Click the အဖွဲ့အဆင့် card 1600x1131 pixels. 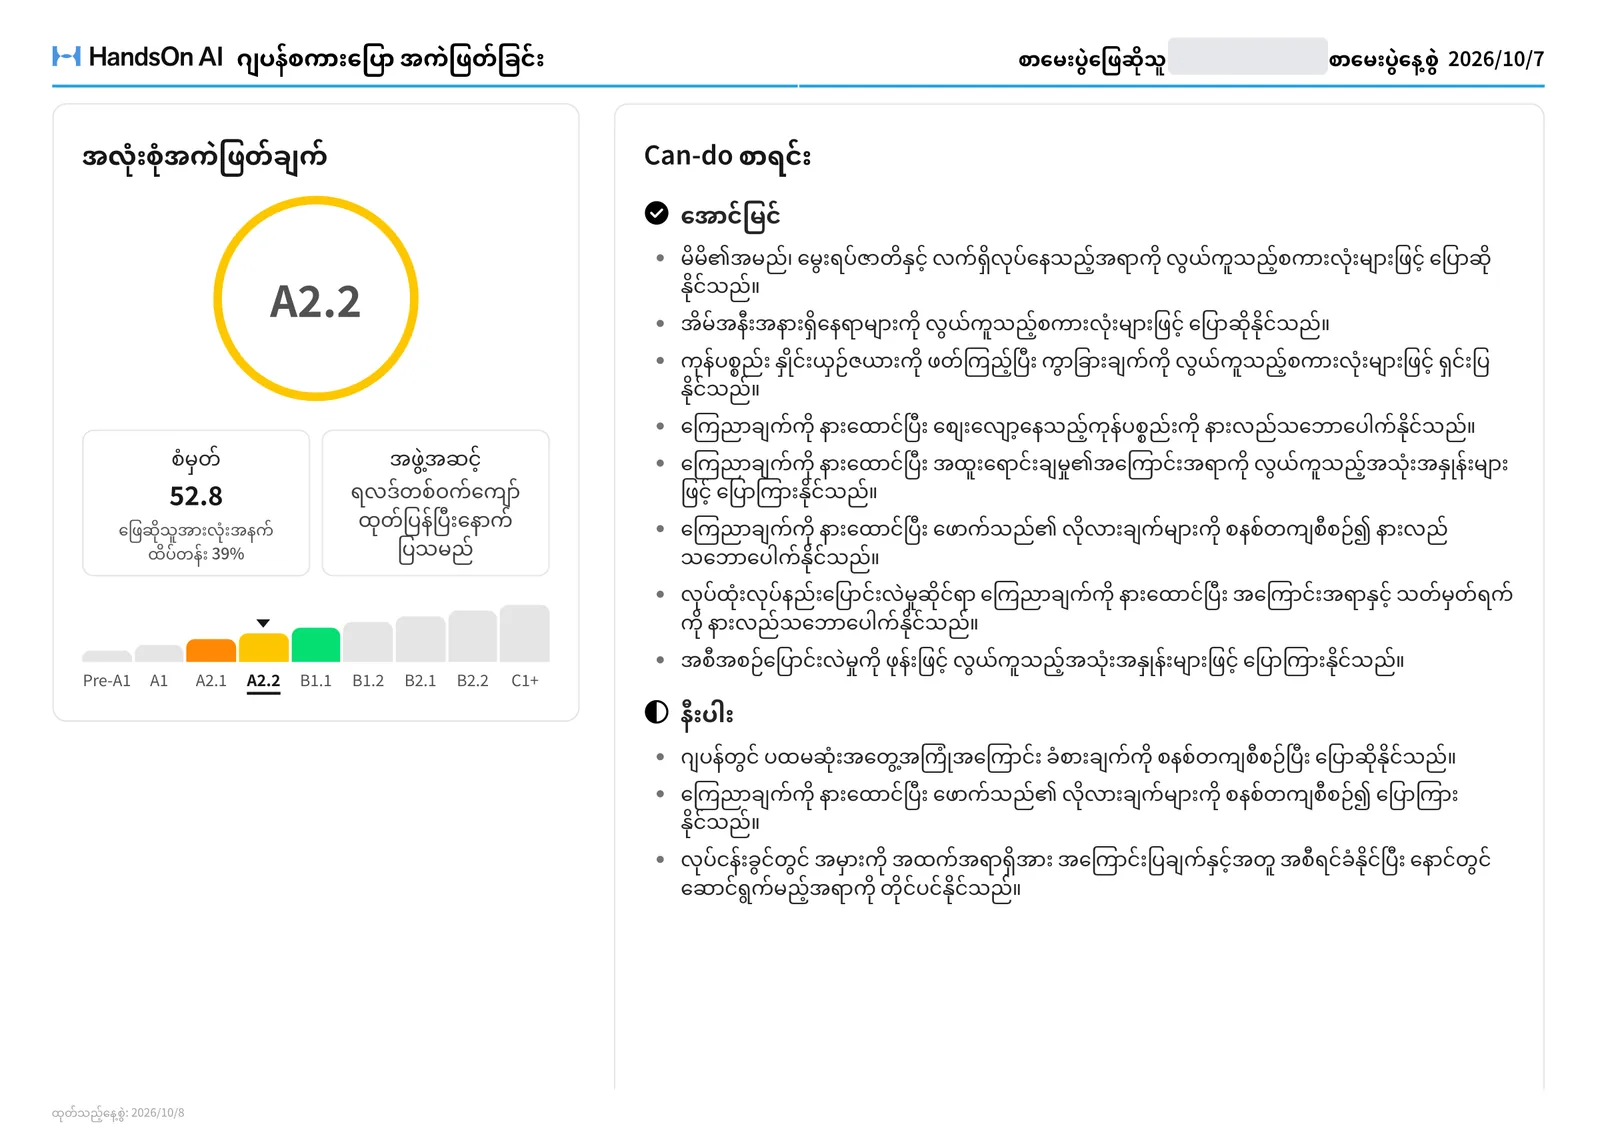[436, 503]
